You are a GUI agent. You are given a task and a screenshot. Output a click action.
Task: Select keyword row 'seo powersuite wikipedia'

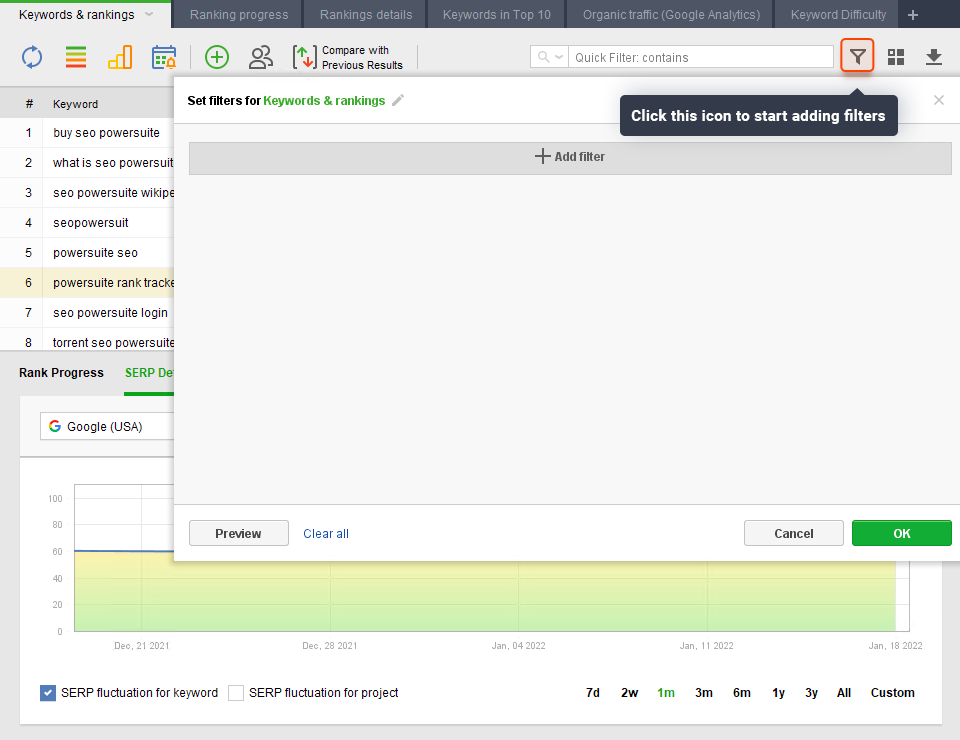(87, 193)
